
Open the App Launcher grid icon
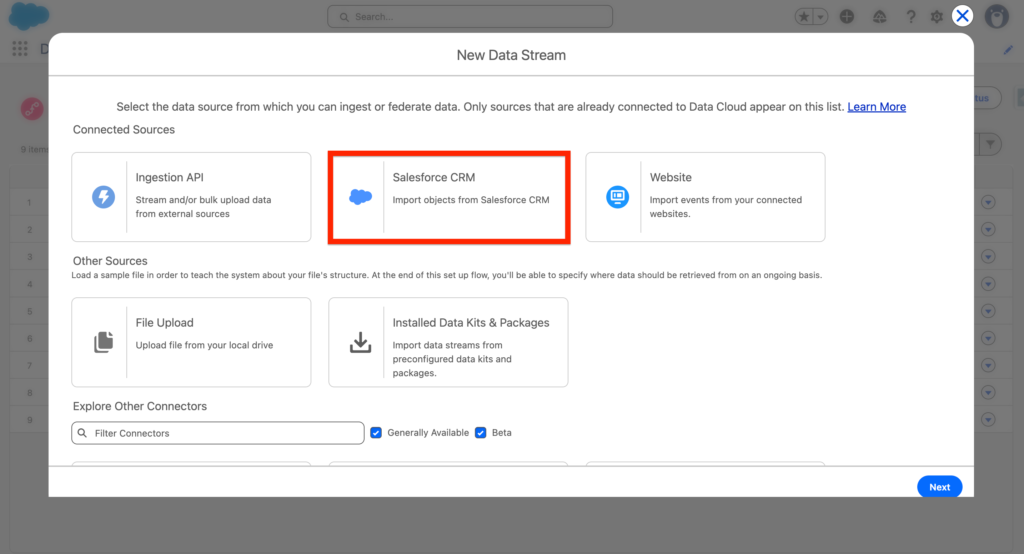[20, 48]
